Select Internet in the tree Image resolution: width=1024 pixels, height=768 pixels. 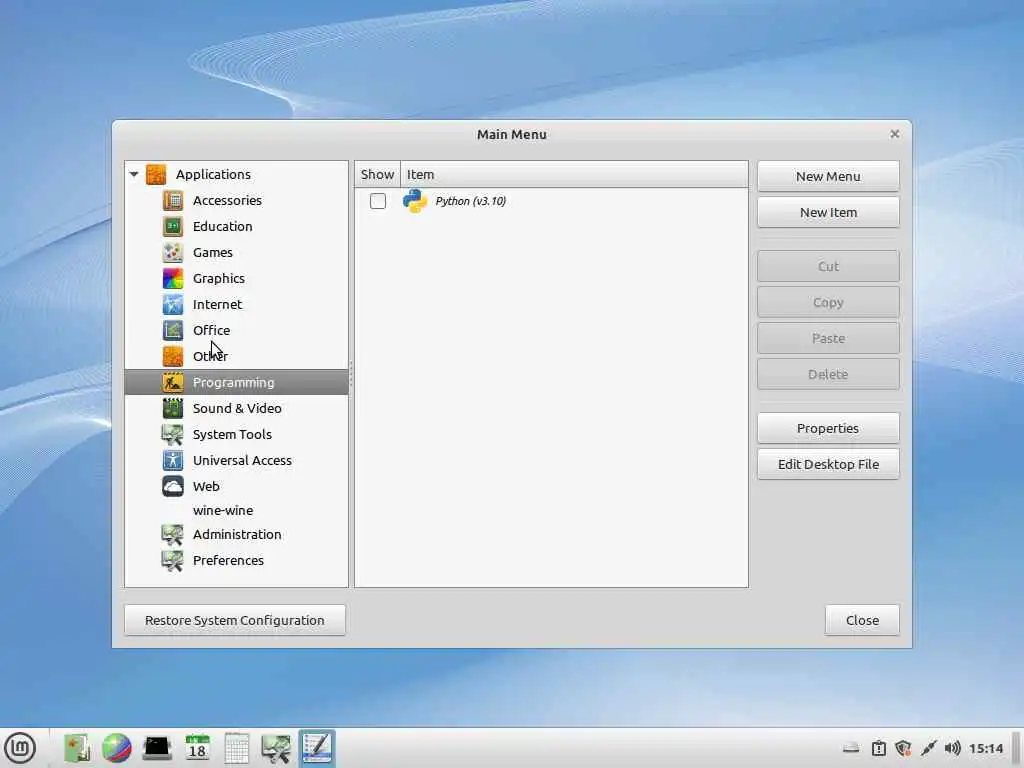pyautogui.click(x=217, y=304)
